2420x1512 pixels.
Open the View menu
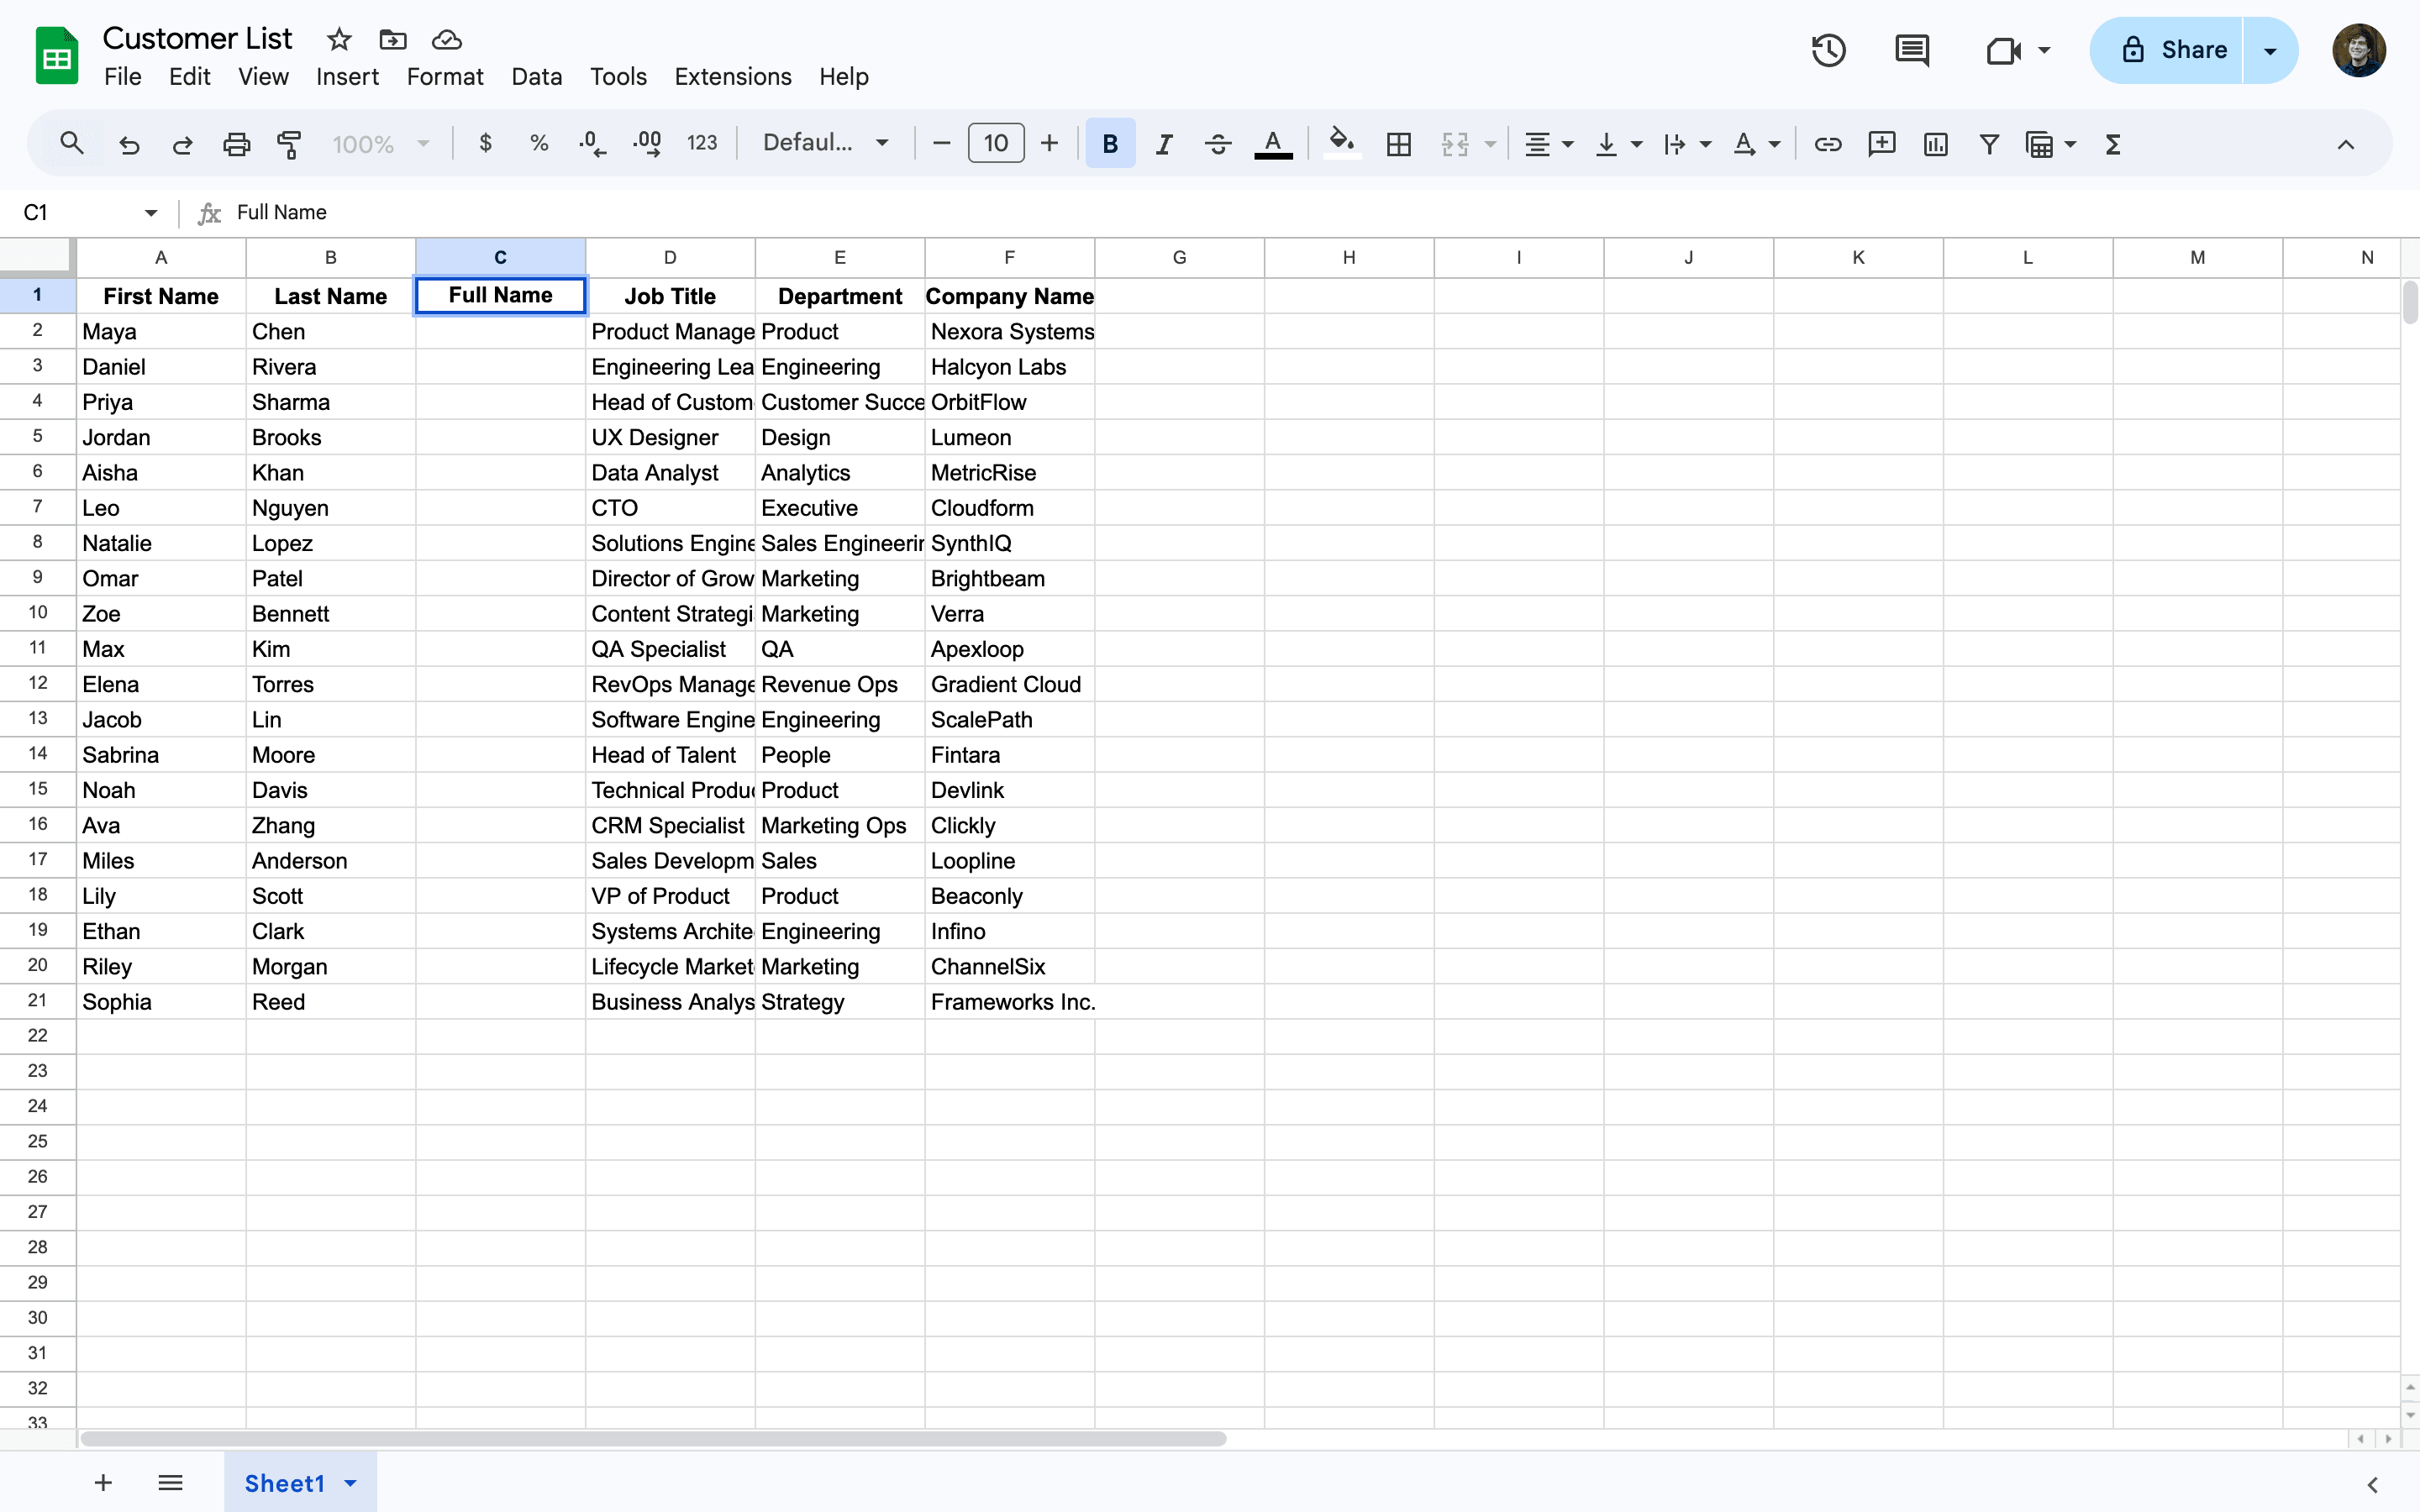tap(263, 77)
